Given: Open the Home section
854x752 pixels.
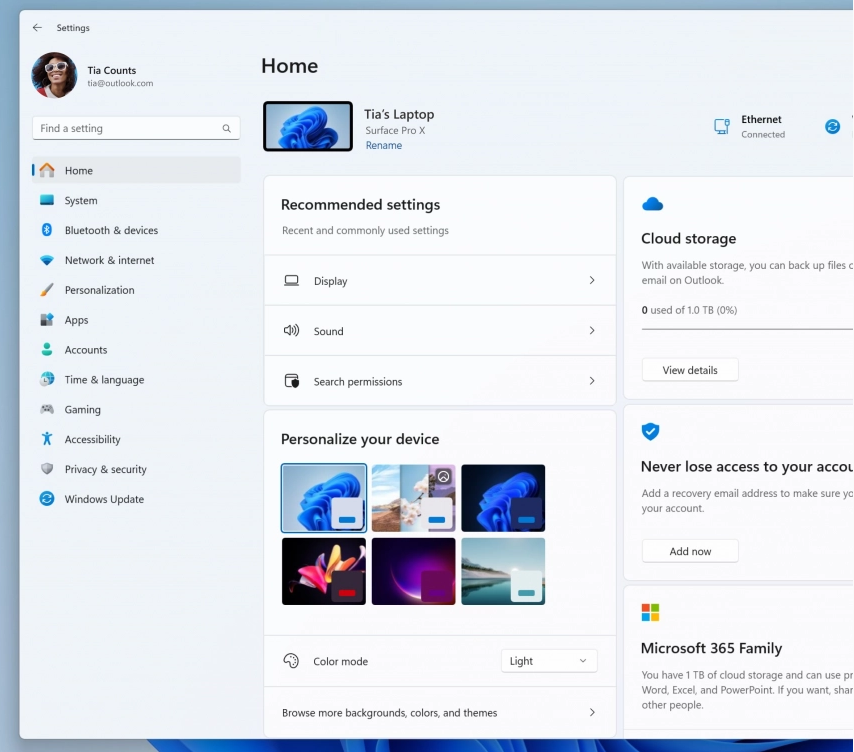Looking at the screenshot, I should tap(137, 170).
